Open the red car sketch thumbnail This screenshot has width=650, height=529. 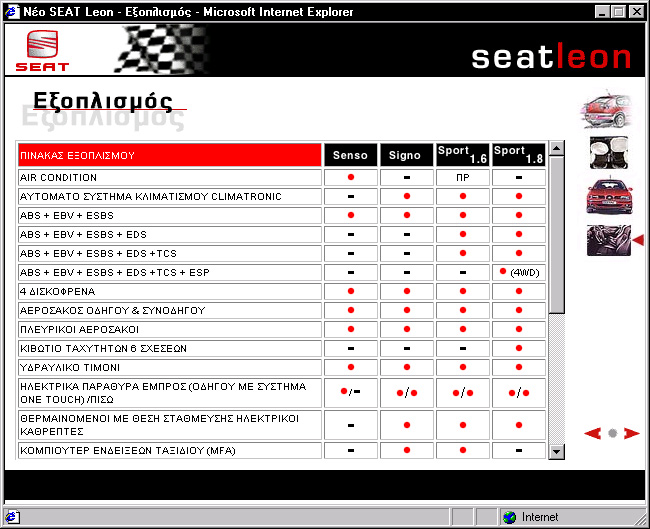(608, 111)
